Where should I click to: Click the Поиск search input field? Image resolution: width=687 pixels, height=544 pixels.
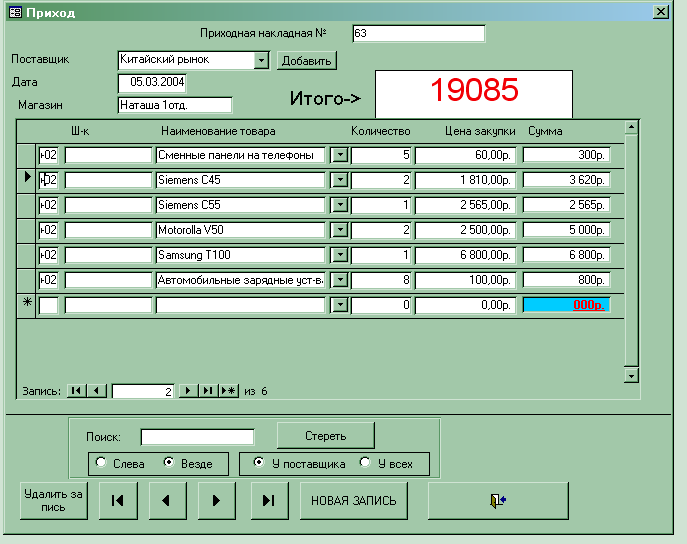click(x=197, y=436)
